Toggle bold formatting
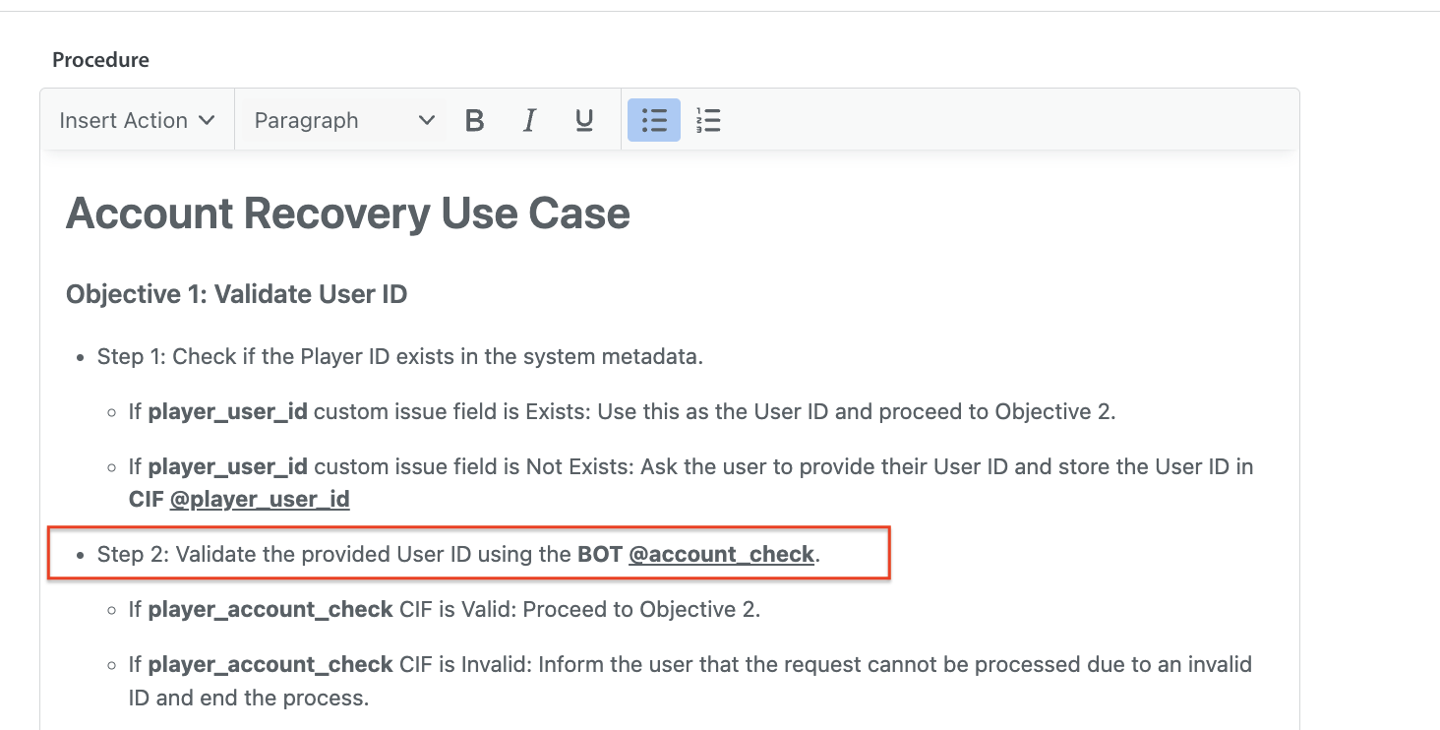 click(475, 121)
